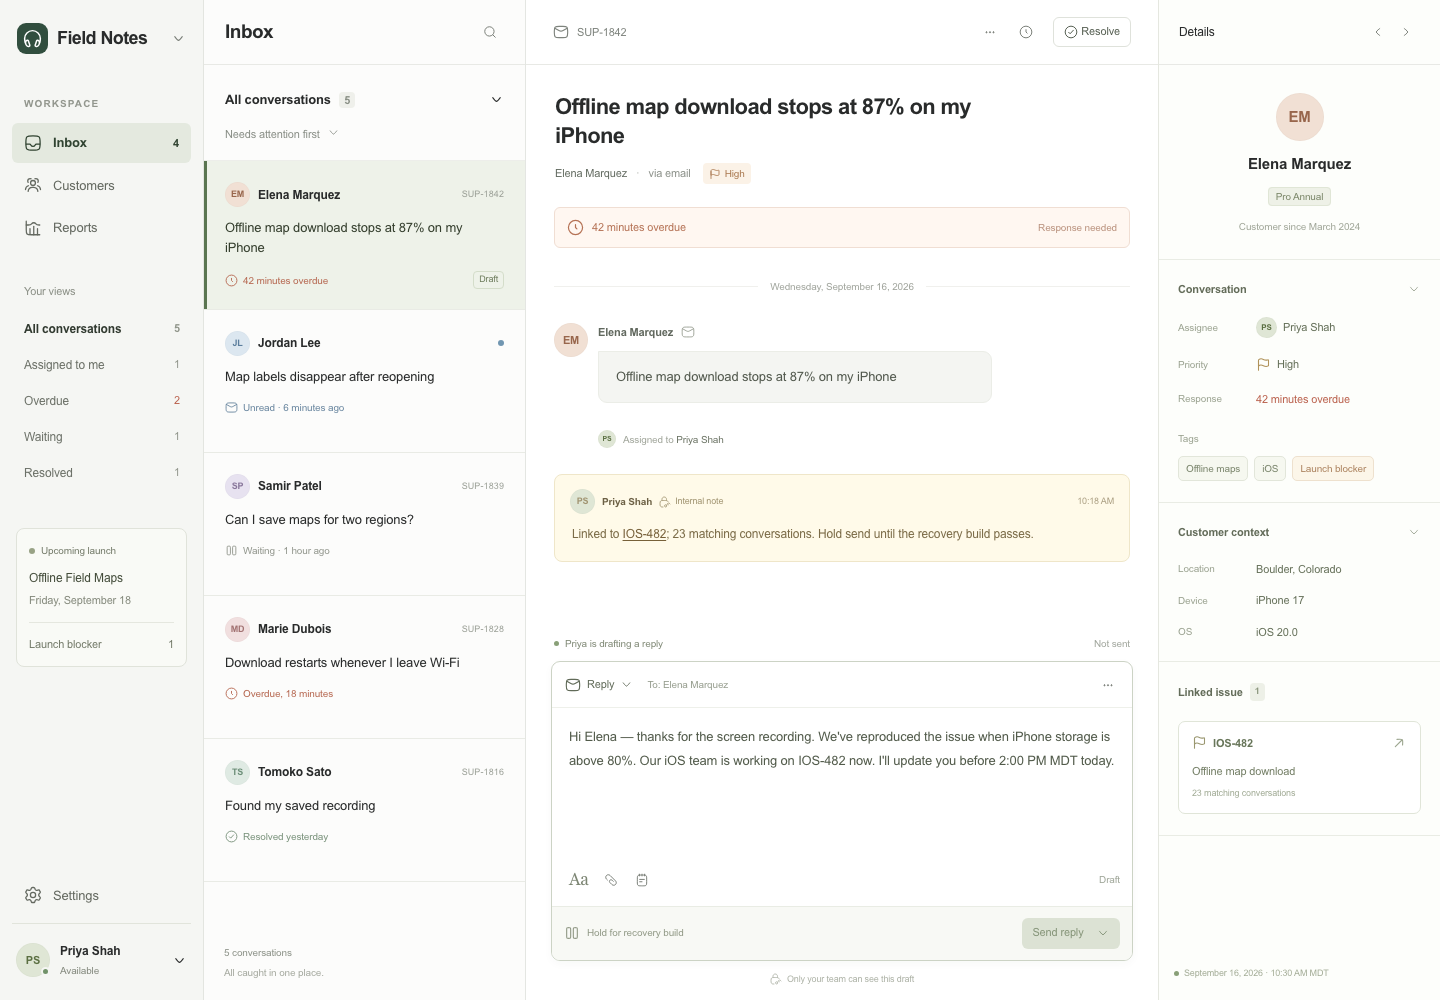Insert a link using the link icon
The height and width of the screenshot is (1000, 1440).
coord(611,880)
